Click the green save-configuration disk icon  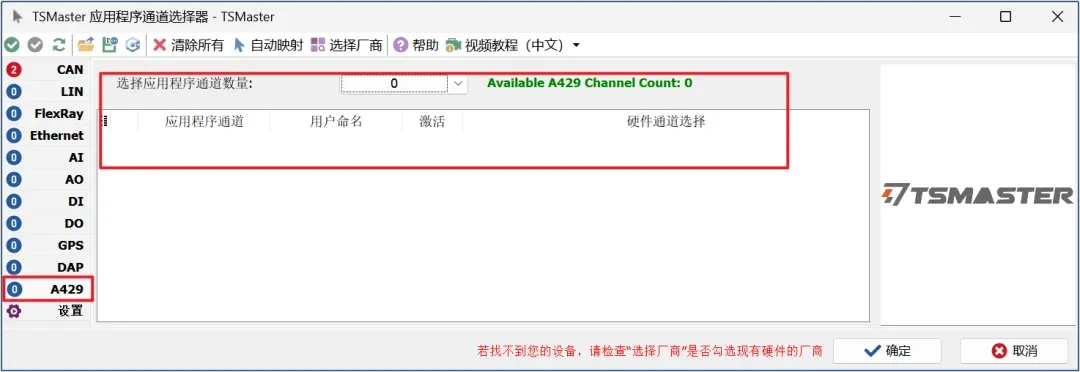tap(110, 45)
